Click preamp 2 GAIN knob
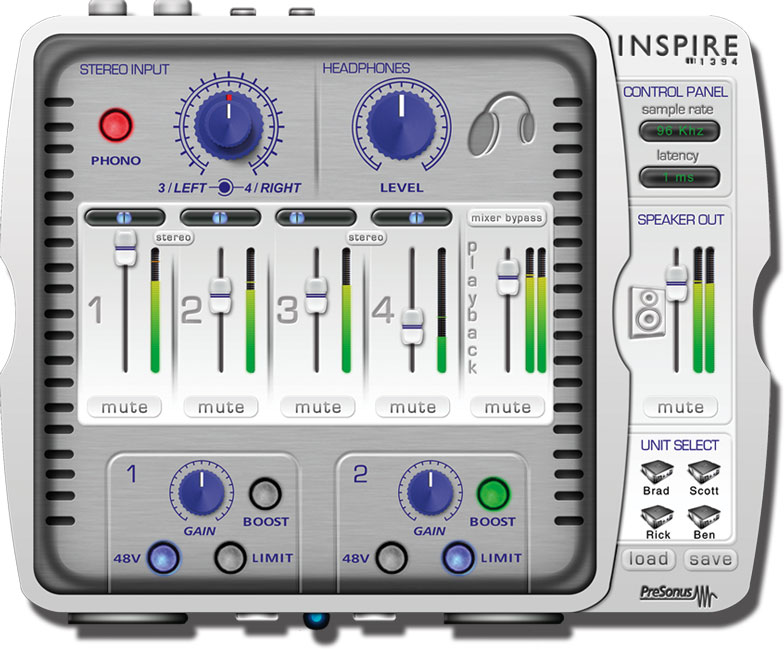784x650 pixels. tap(430, 492)
